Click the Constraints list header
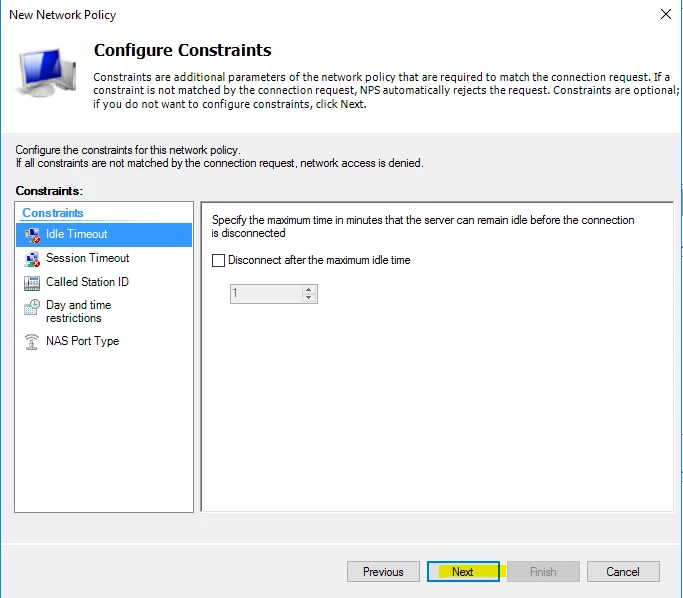 tap(53, 213)
